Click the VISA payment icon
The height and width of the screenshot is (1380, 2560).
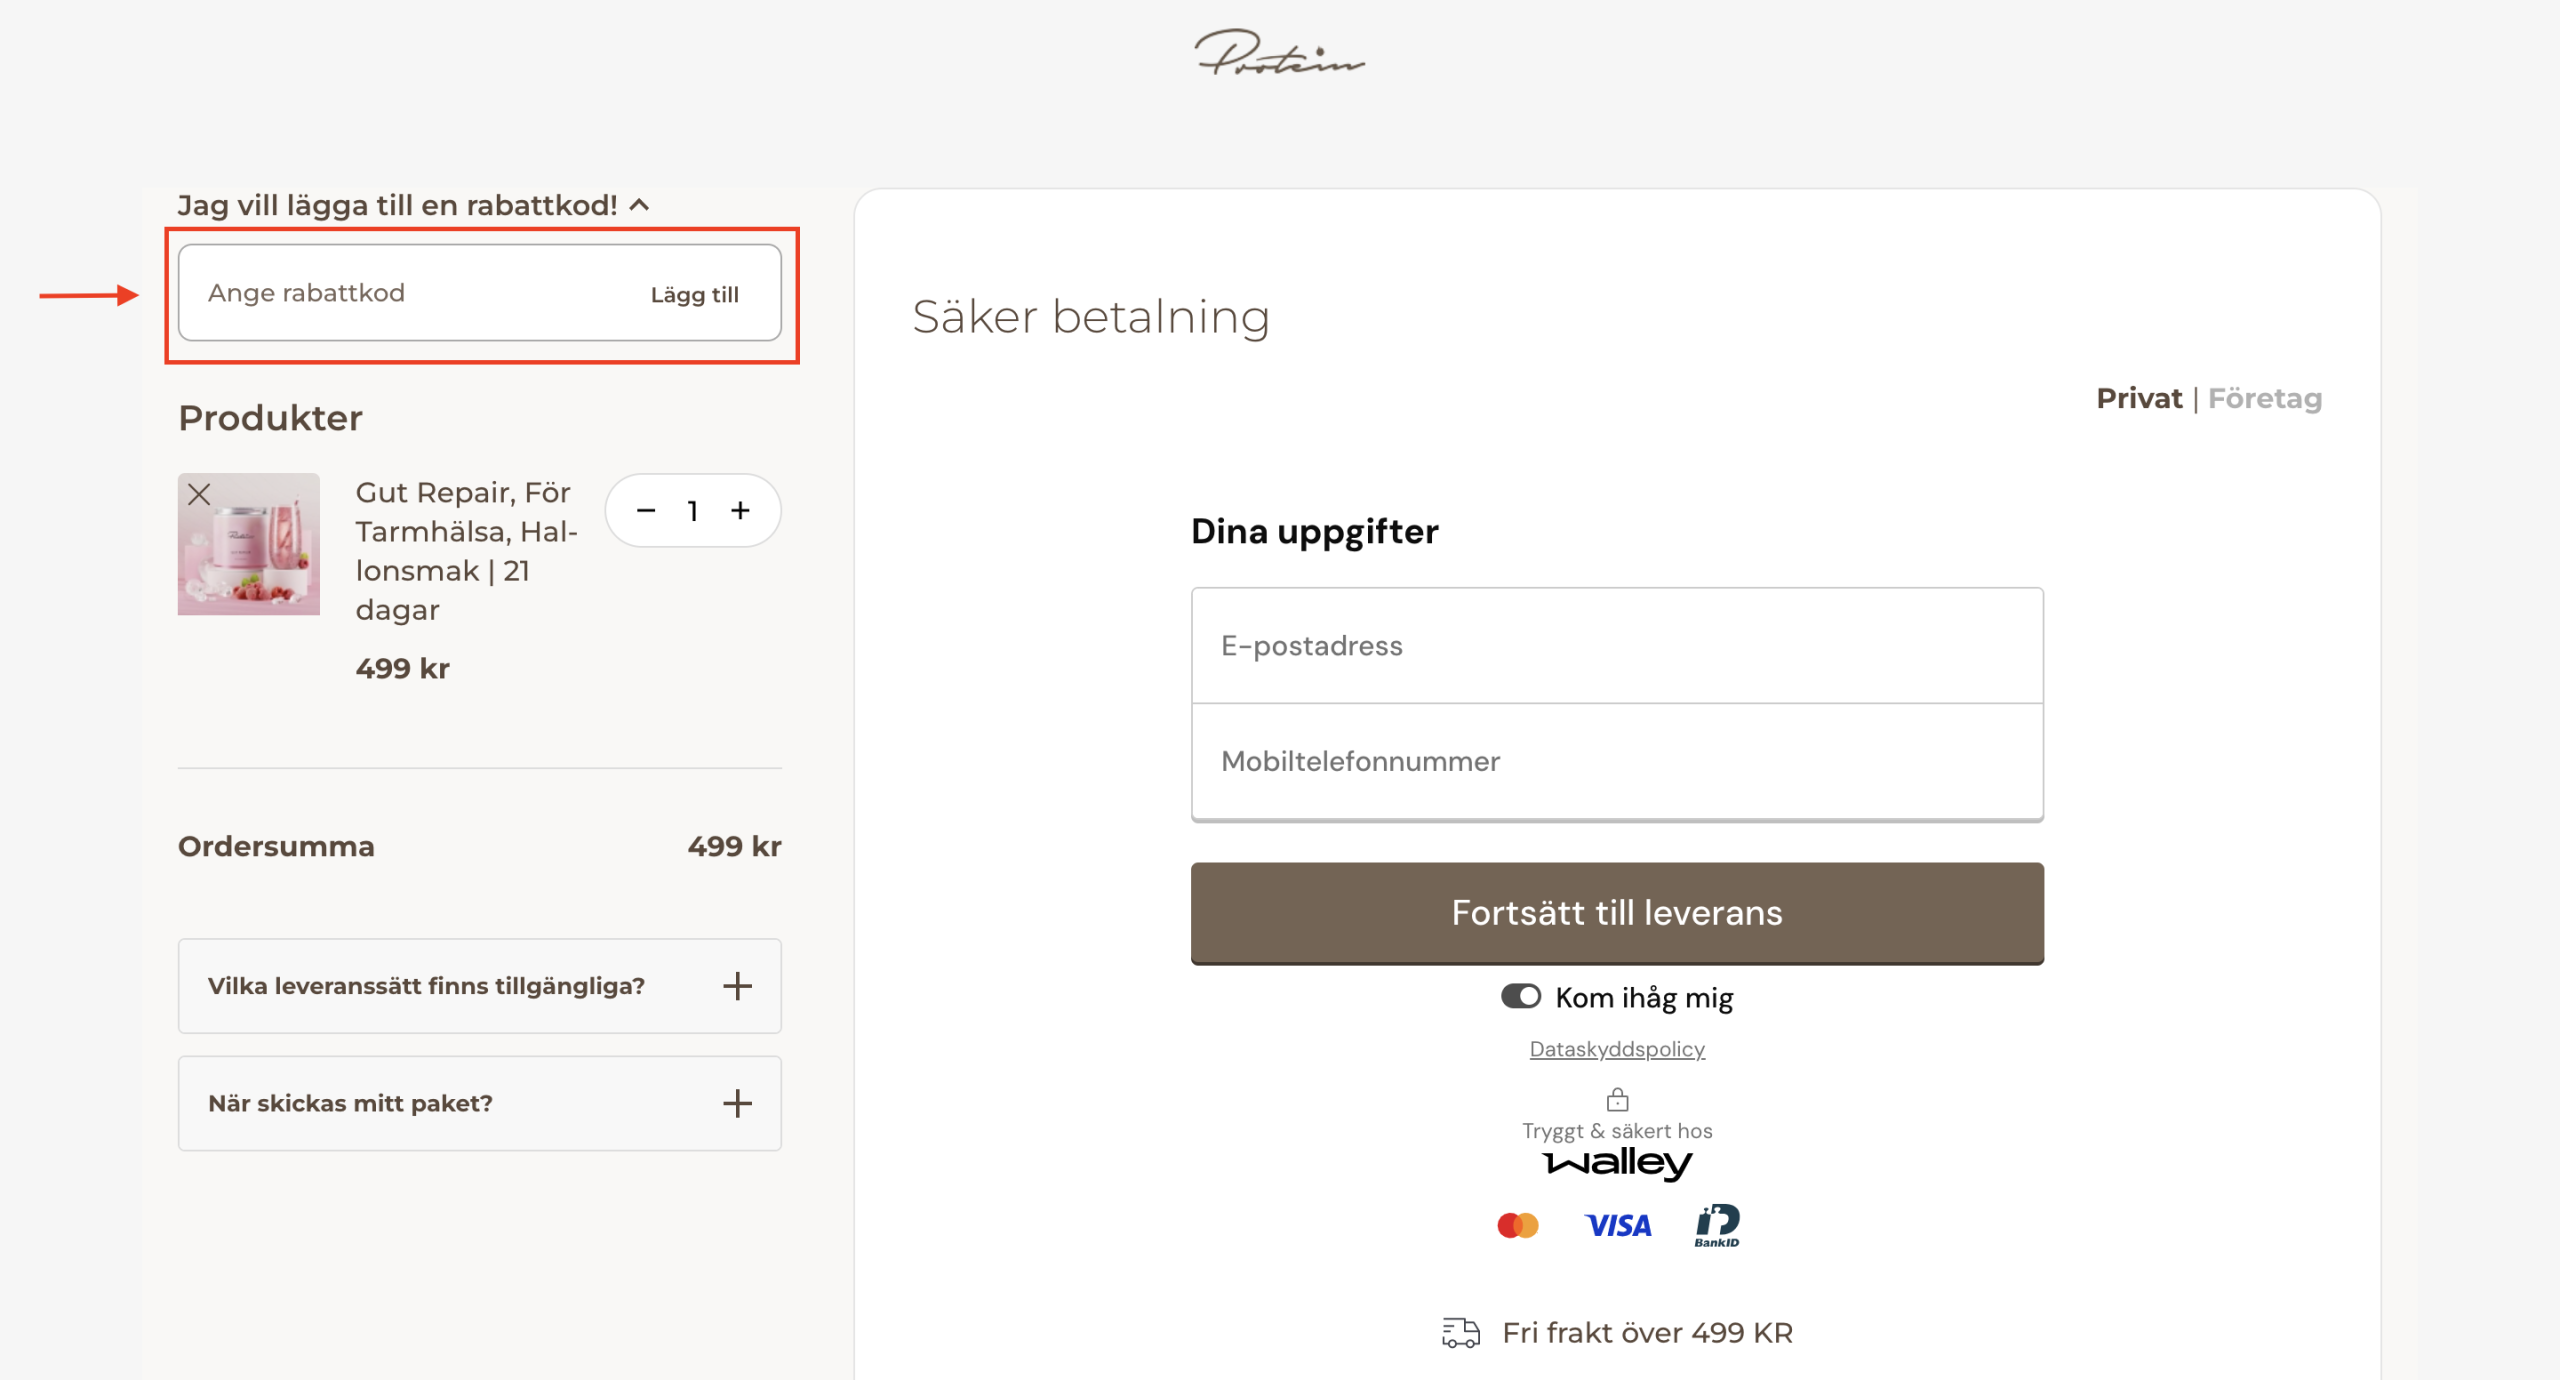[x=1618, y=1225]
